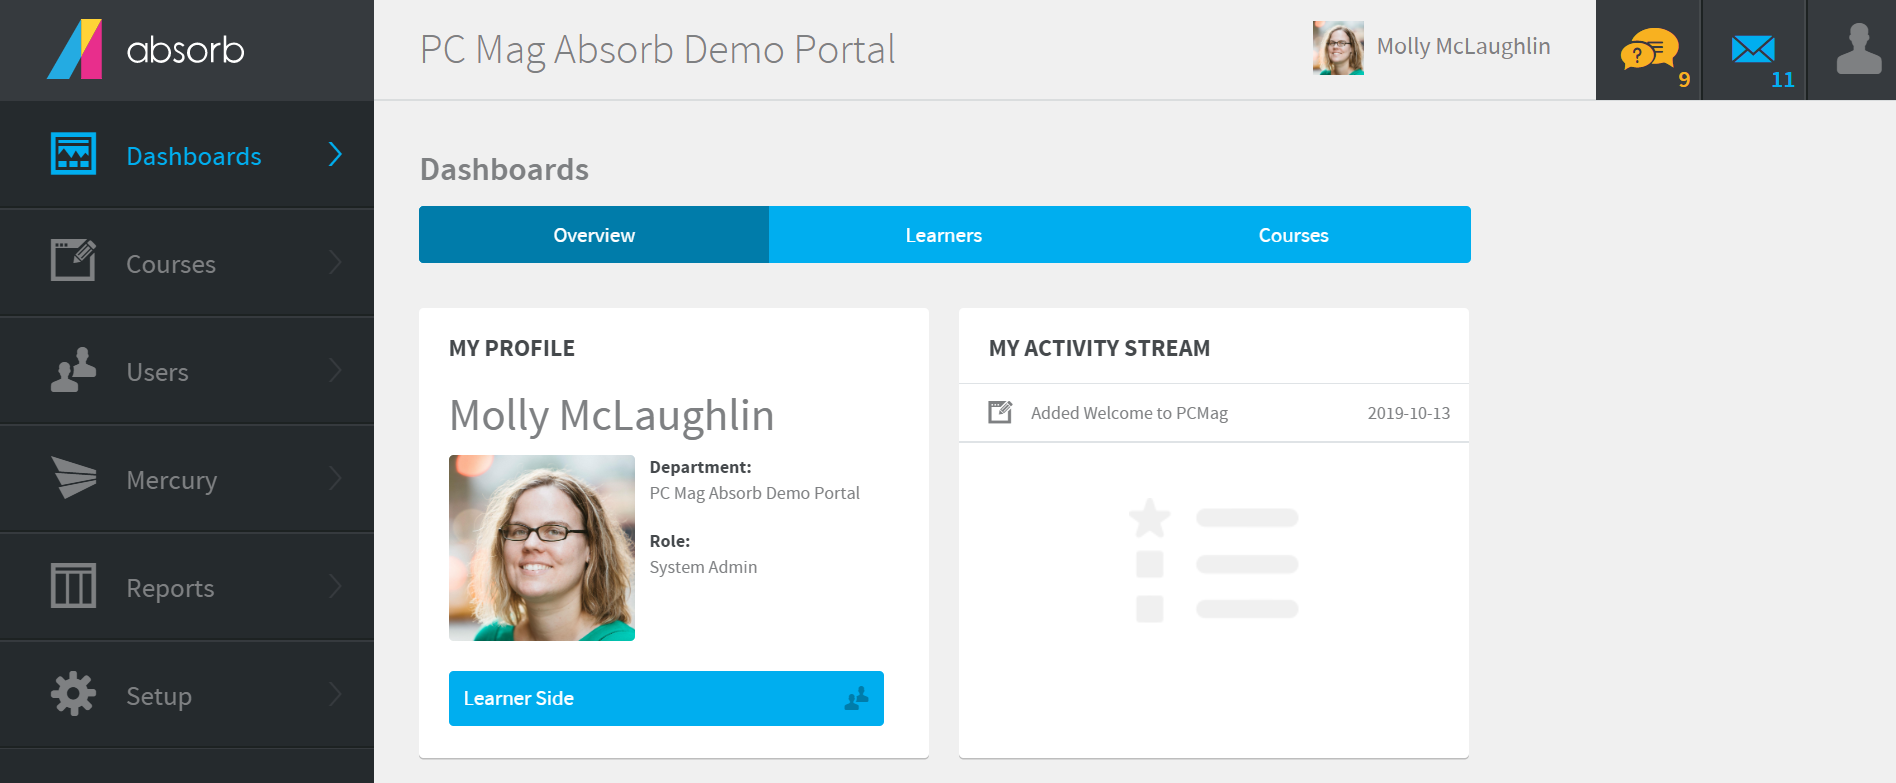Open the Reports sidebar icon

pyautogui.click(x=73, y=586)
